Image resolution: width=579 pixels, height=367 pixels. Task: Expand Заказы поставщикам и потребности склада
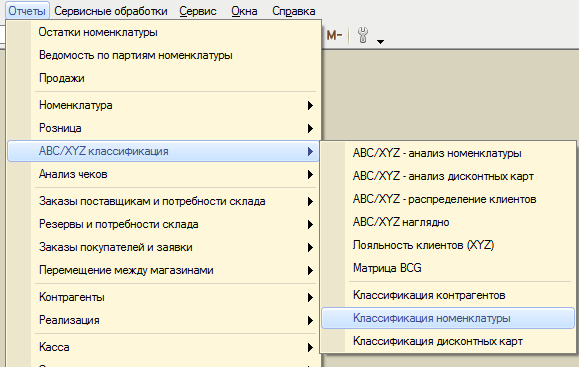click(163, 201)
